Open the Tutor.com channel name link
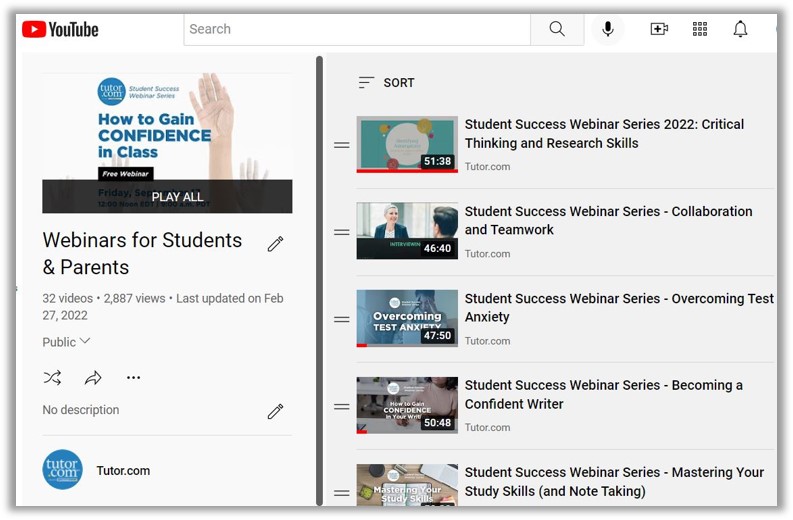The image size is (793, 520). coord(123,470)
